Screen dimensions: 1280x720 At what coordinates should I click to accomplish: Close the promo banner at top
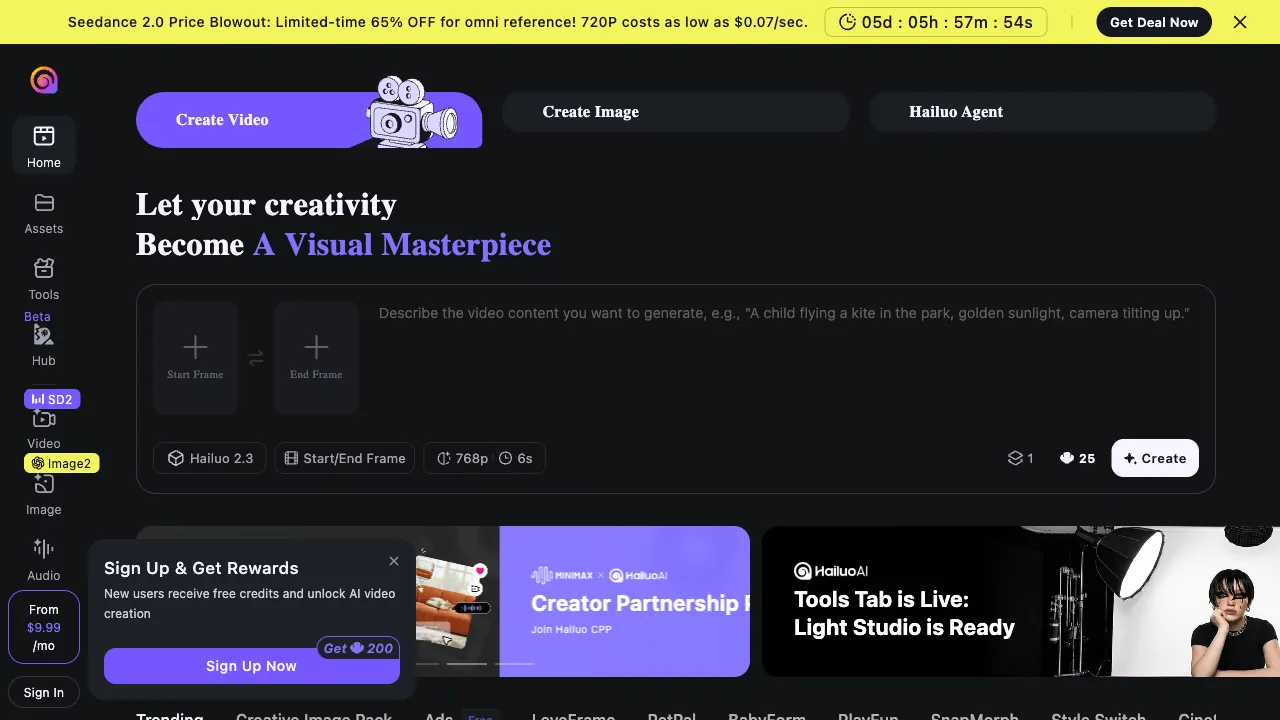click(1240, 22)
